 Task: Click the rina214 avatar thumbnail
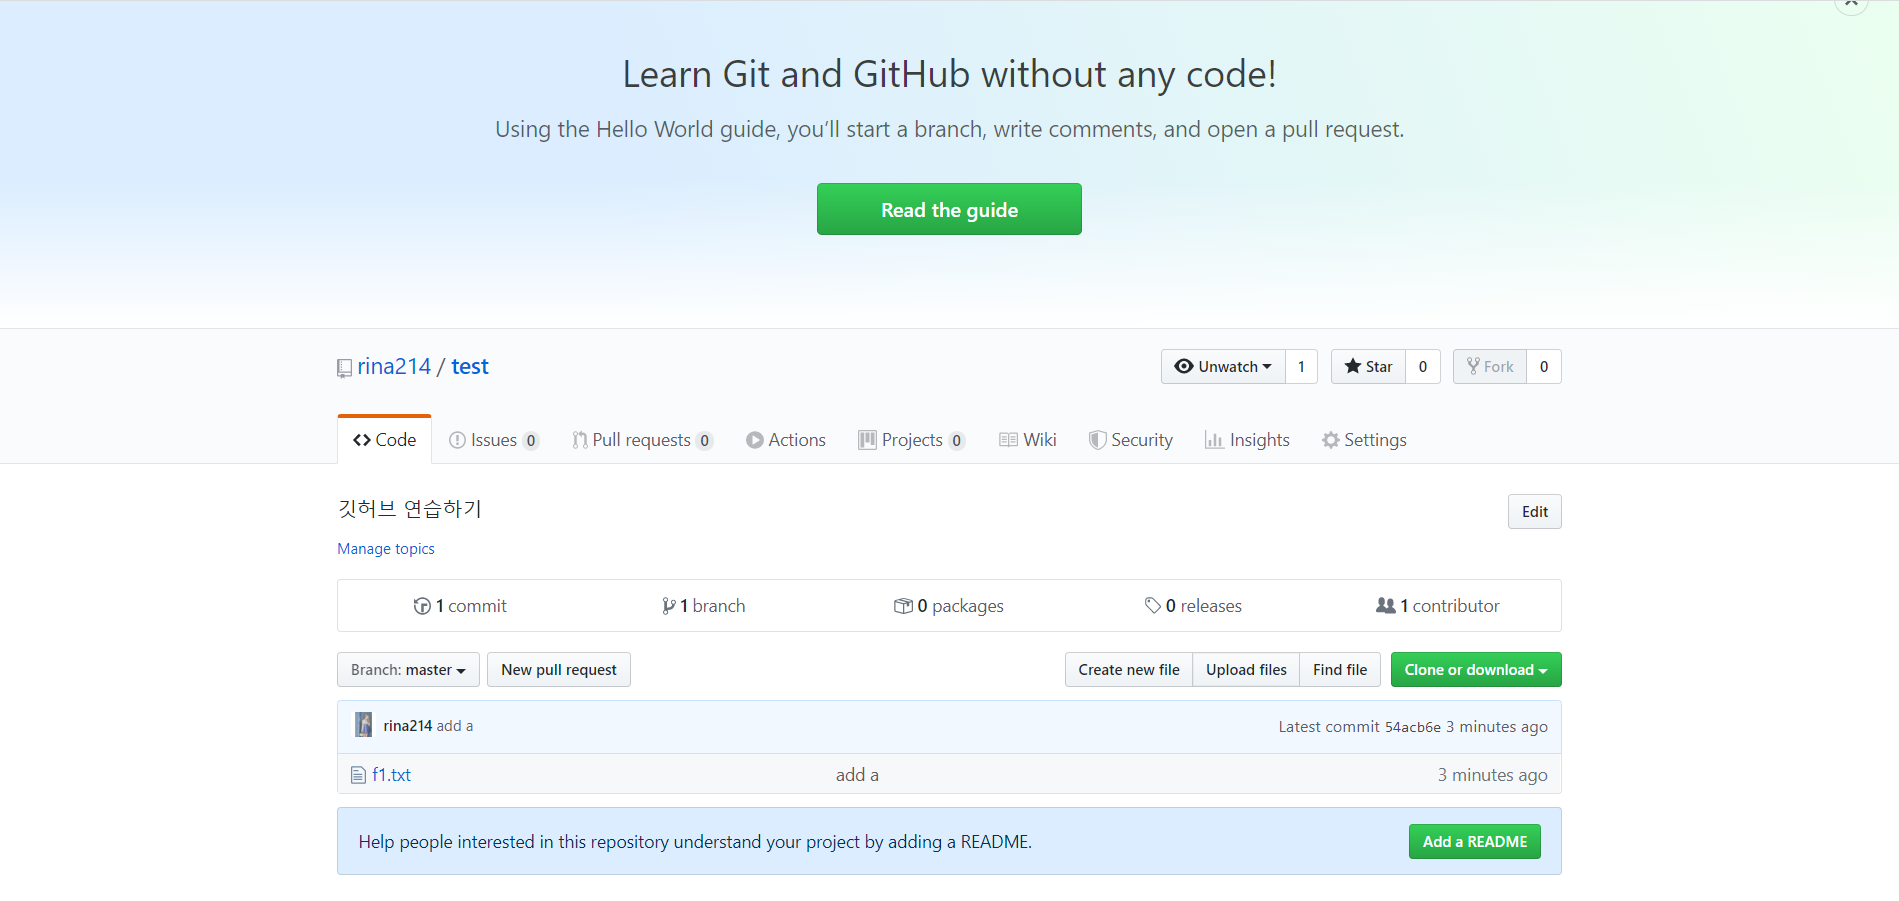364,725
